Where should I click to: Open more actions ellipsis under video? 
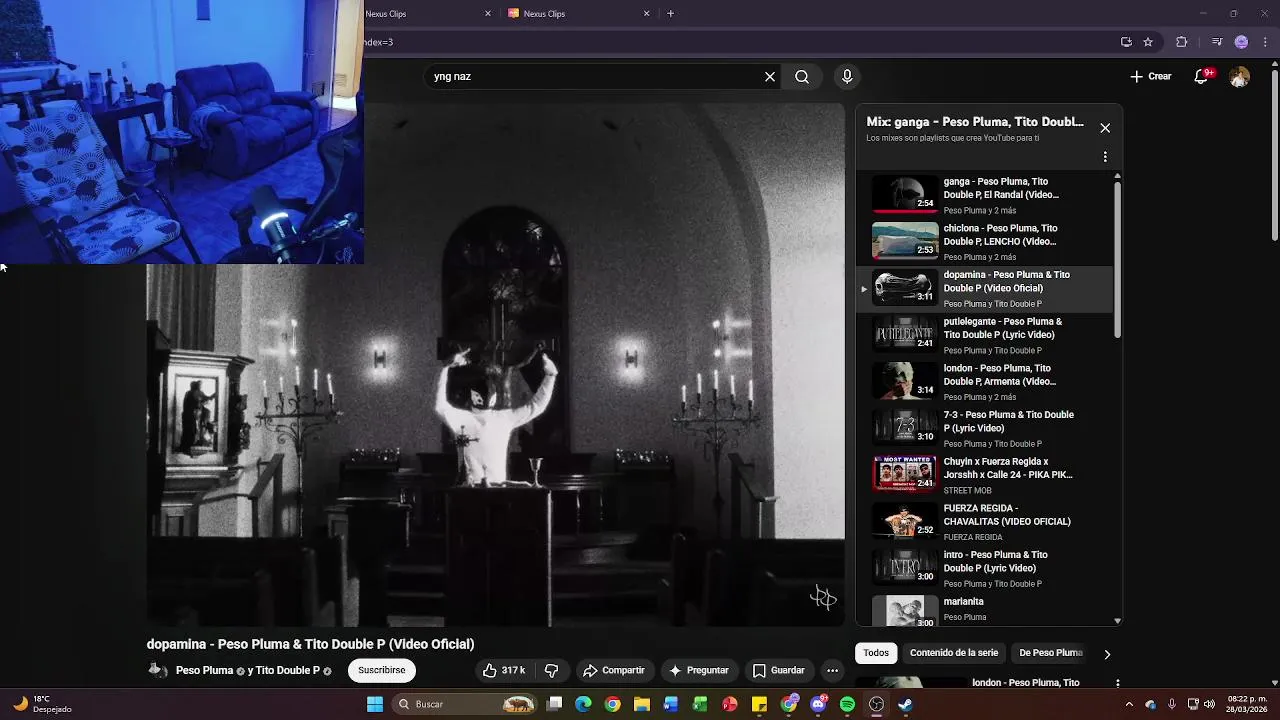pyautogui.click(x=832, y=670)
